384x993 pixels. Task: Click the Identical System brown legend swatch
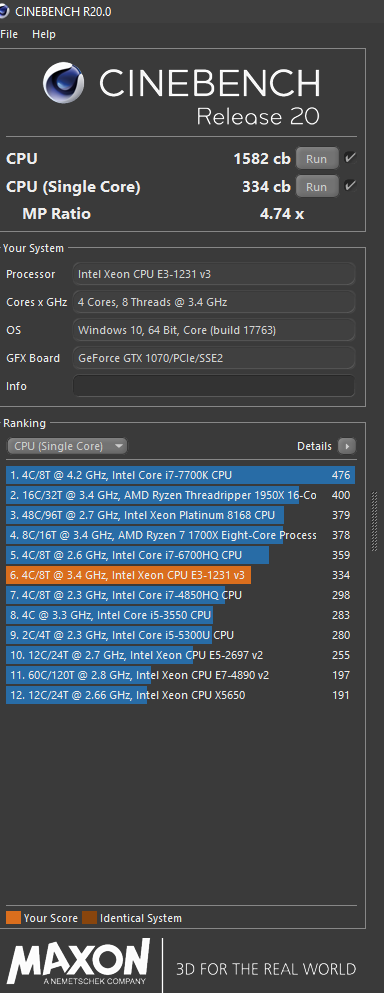tap(89, 918)
